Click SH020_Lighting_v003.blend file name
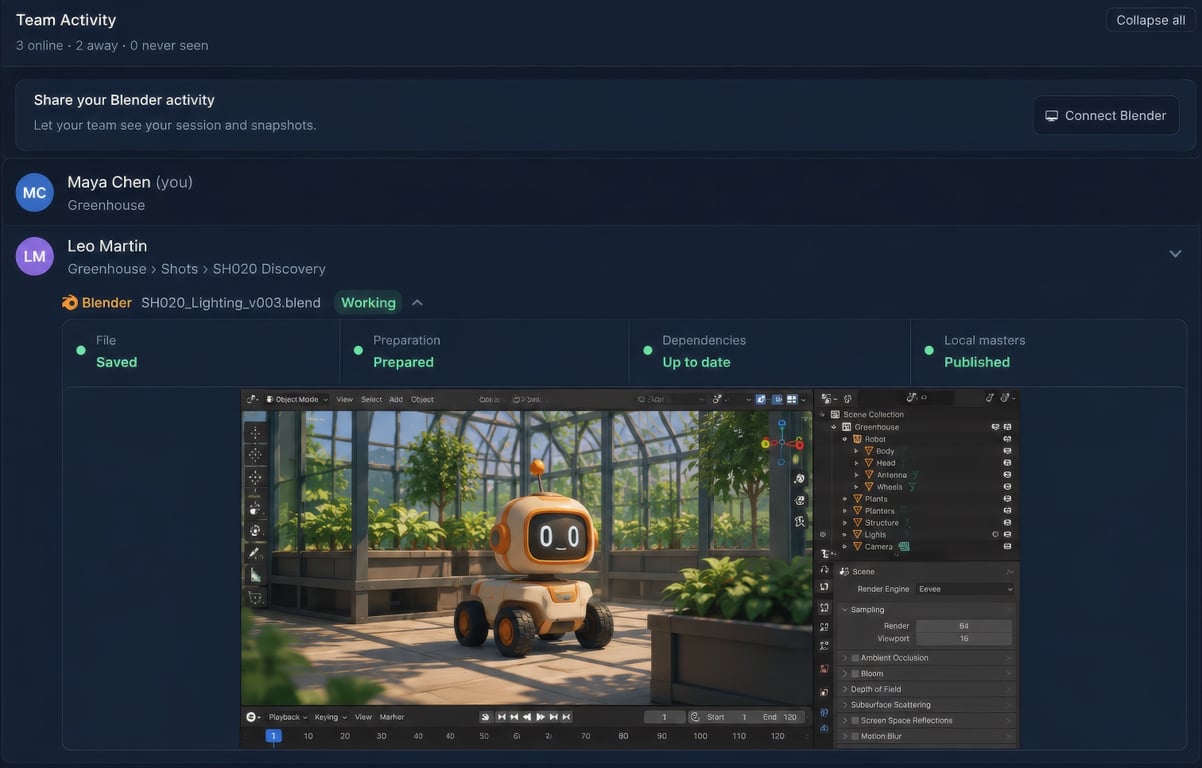This screenshot has width=1202, height=768. tap(231, 303)
